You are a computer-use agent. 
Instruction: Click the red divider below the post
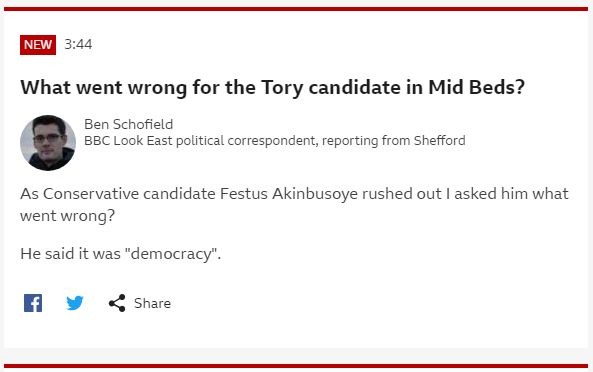[296, 366]
